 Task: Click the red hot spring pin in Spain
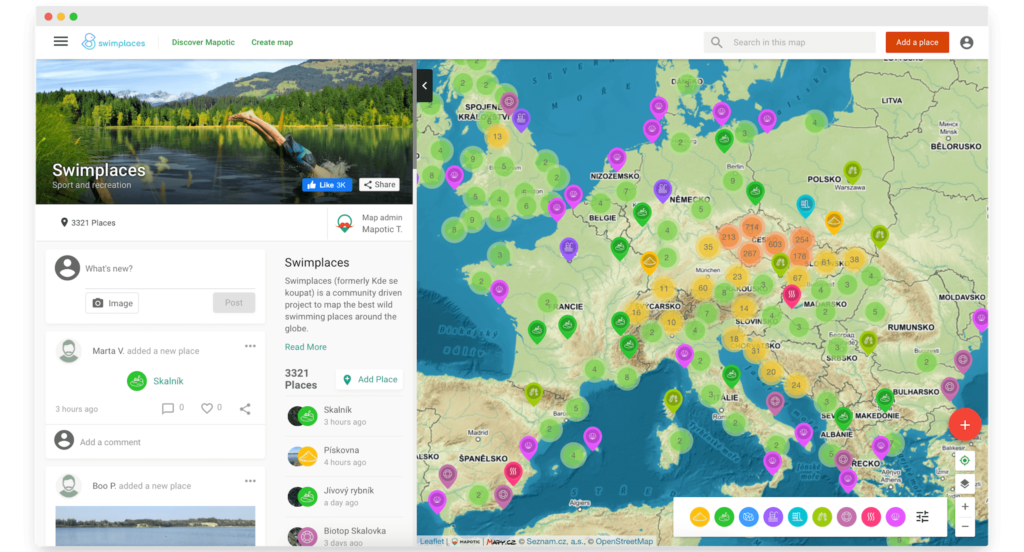coord(513,472)
